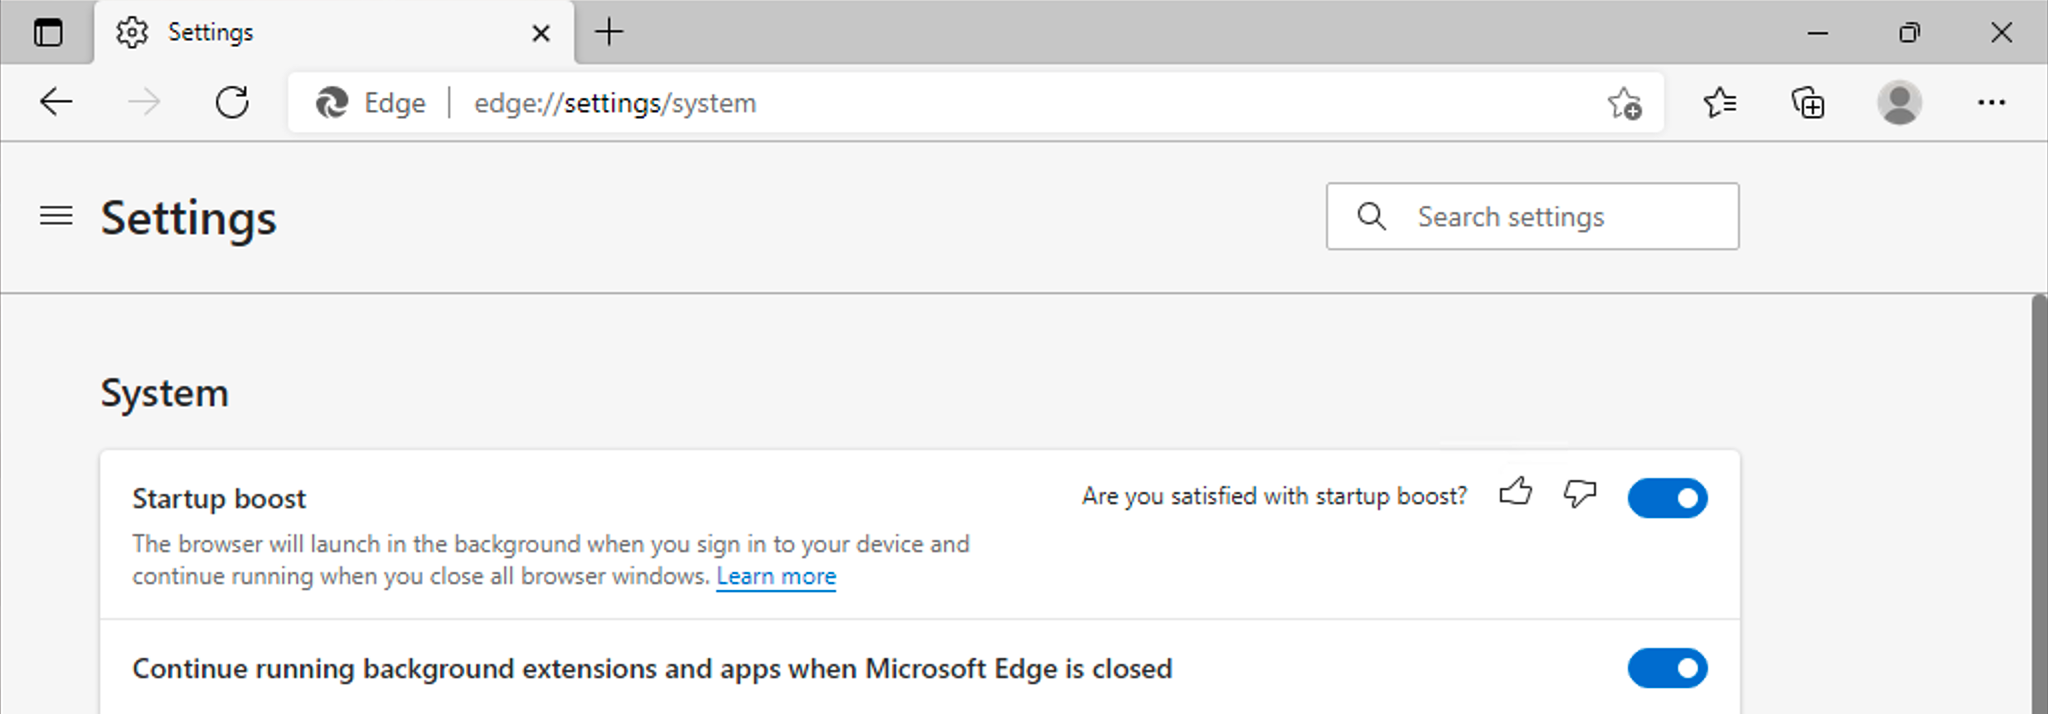The image size is (2048, 714).
Task: Click the Edge logo in address bar
Action: coord(332,103)
